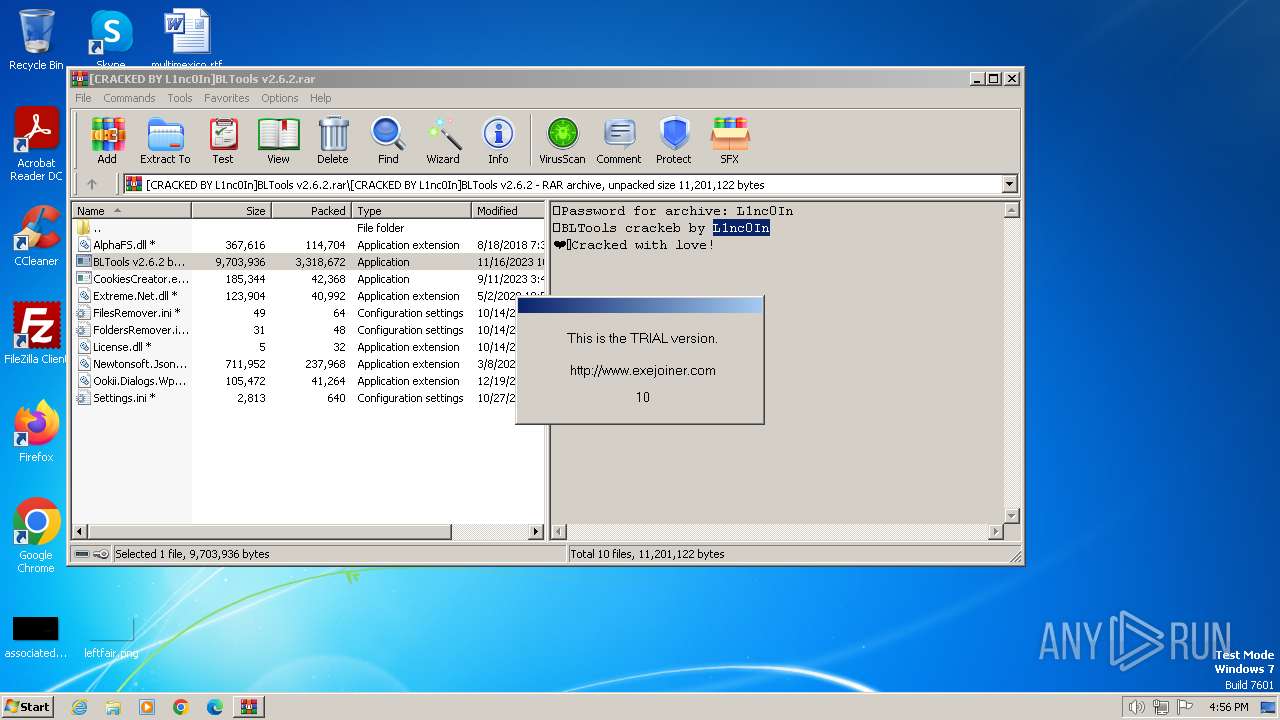Select Newtonsoft.Json file row

[295, 364]
